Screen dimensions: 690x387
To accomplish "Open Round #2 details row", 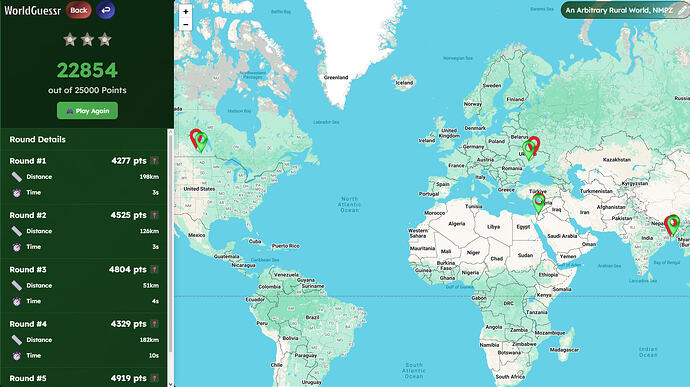I will (84, 231).
